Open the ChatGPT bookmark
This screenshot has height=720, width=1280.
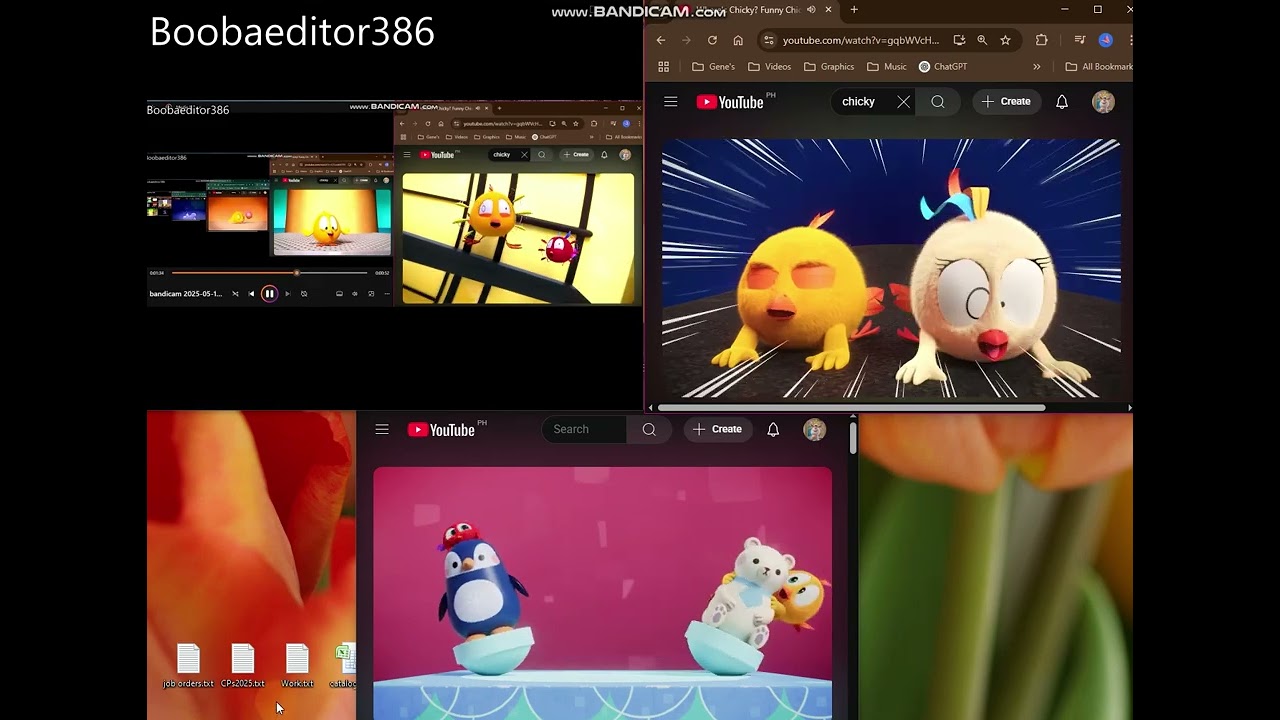[943, 67]
